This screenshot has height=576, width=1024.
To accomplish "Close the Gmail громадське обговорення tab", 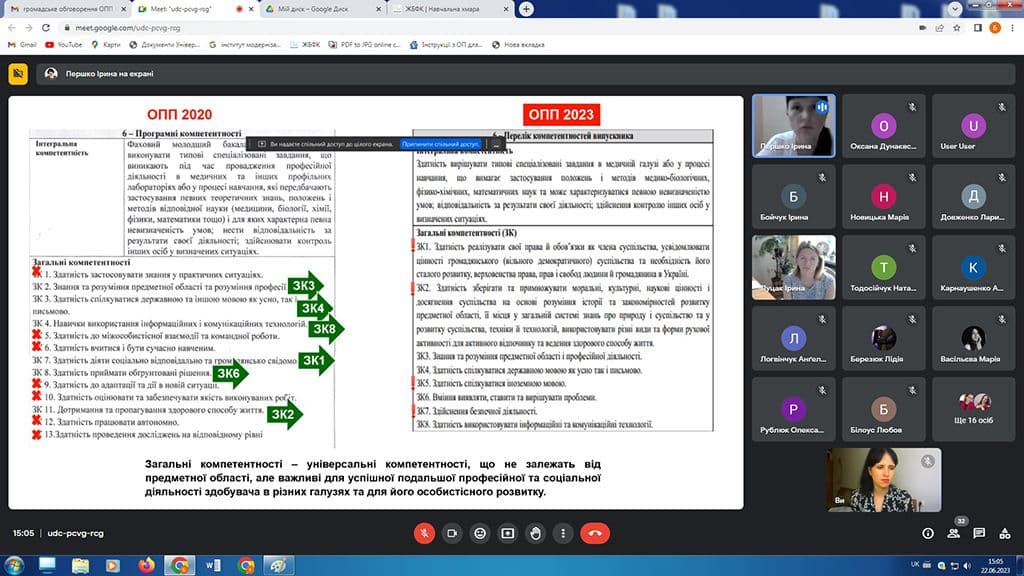I will click(124, 9).
